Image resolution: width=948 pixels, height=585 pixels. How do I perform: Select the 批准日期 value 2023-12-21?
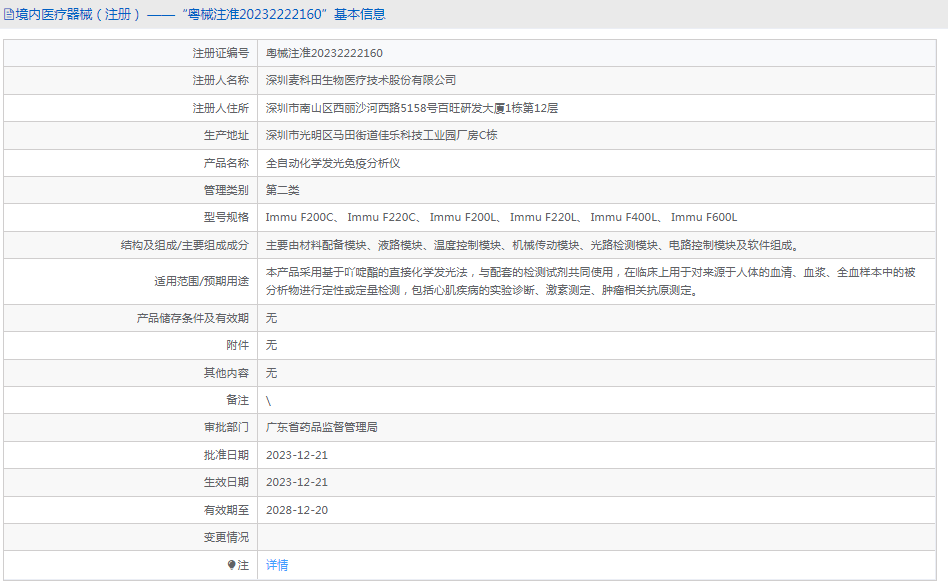pos(297,455)
